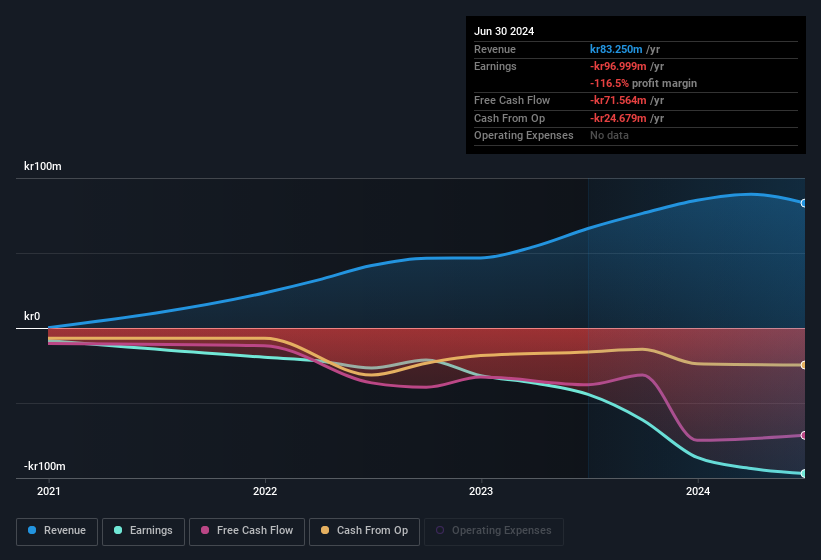Click the Cash From Op label in tooltip

pos(509,118)
